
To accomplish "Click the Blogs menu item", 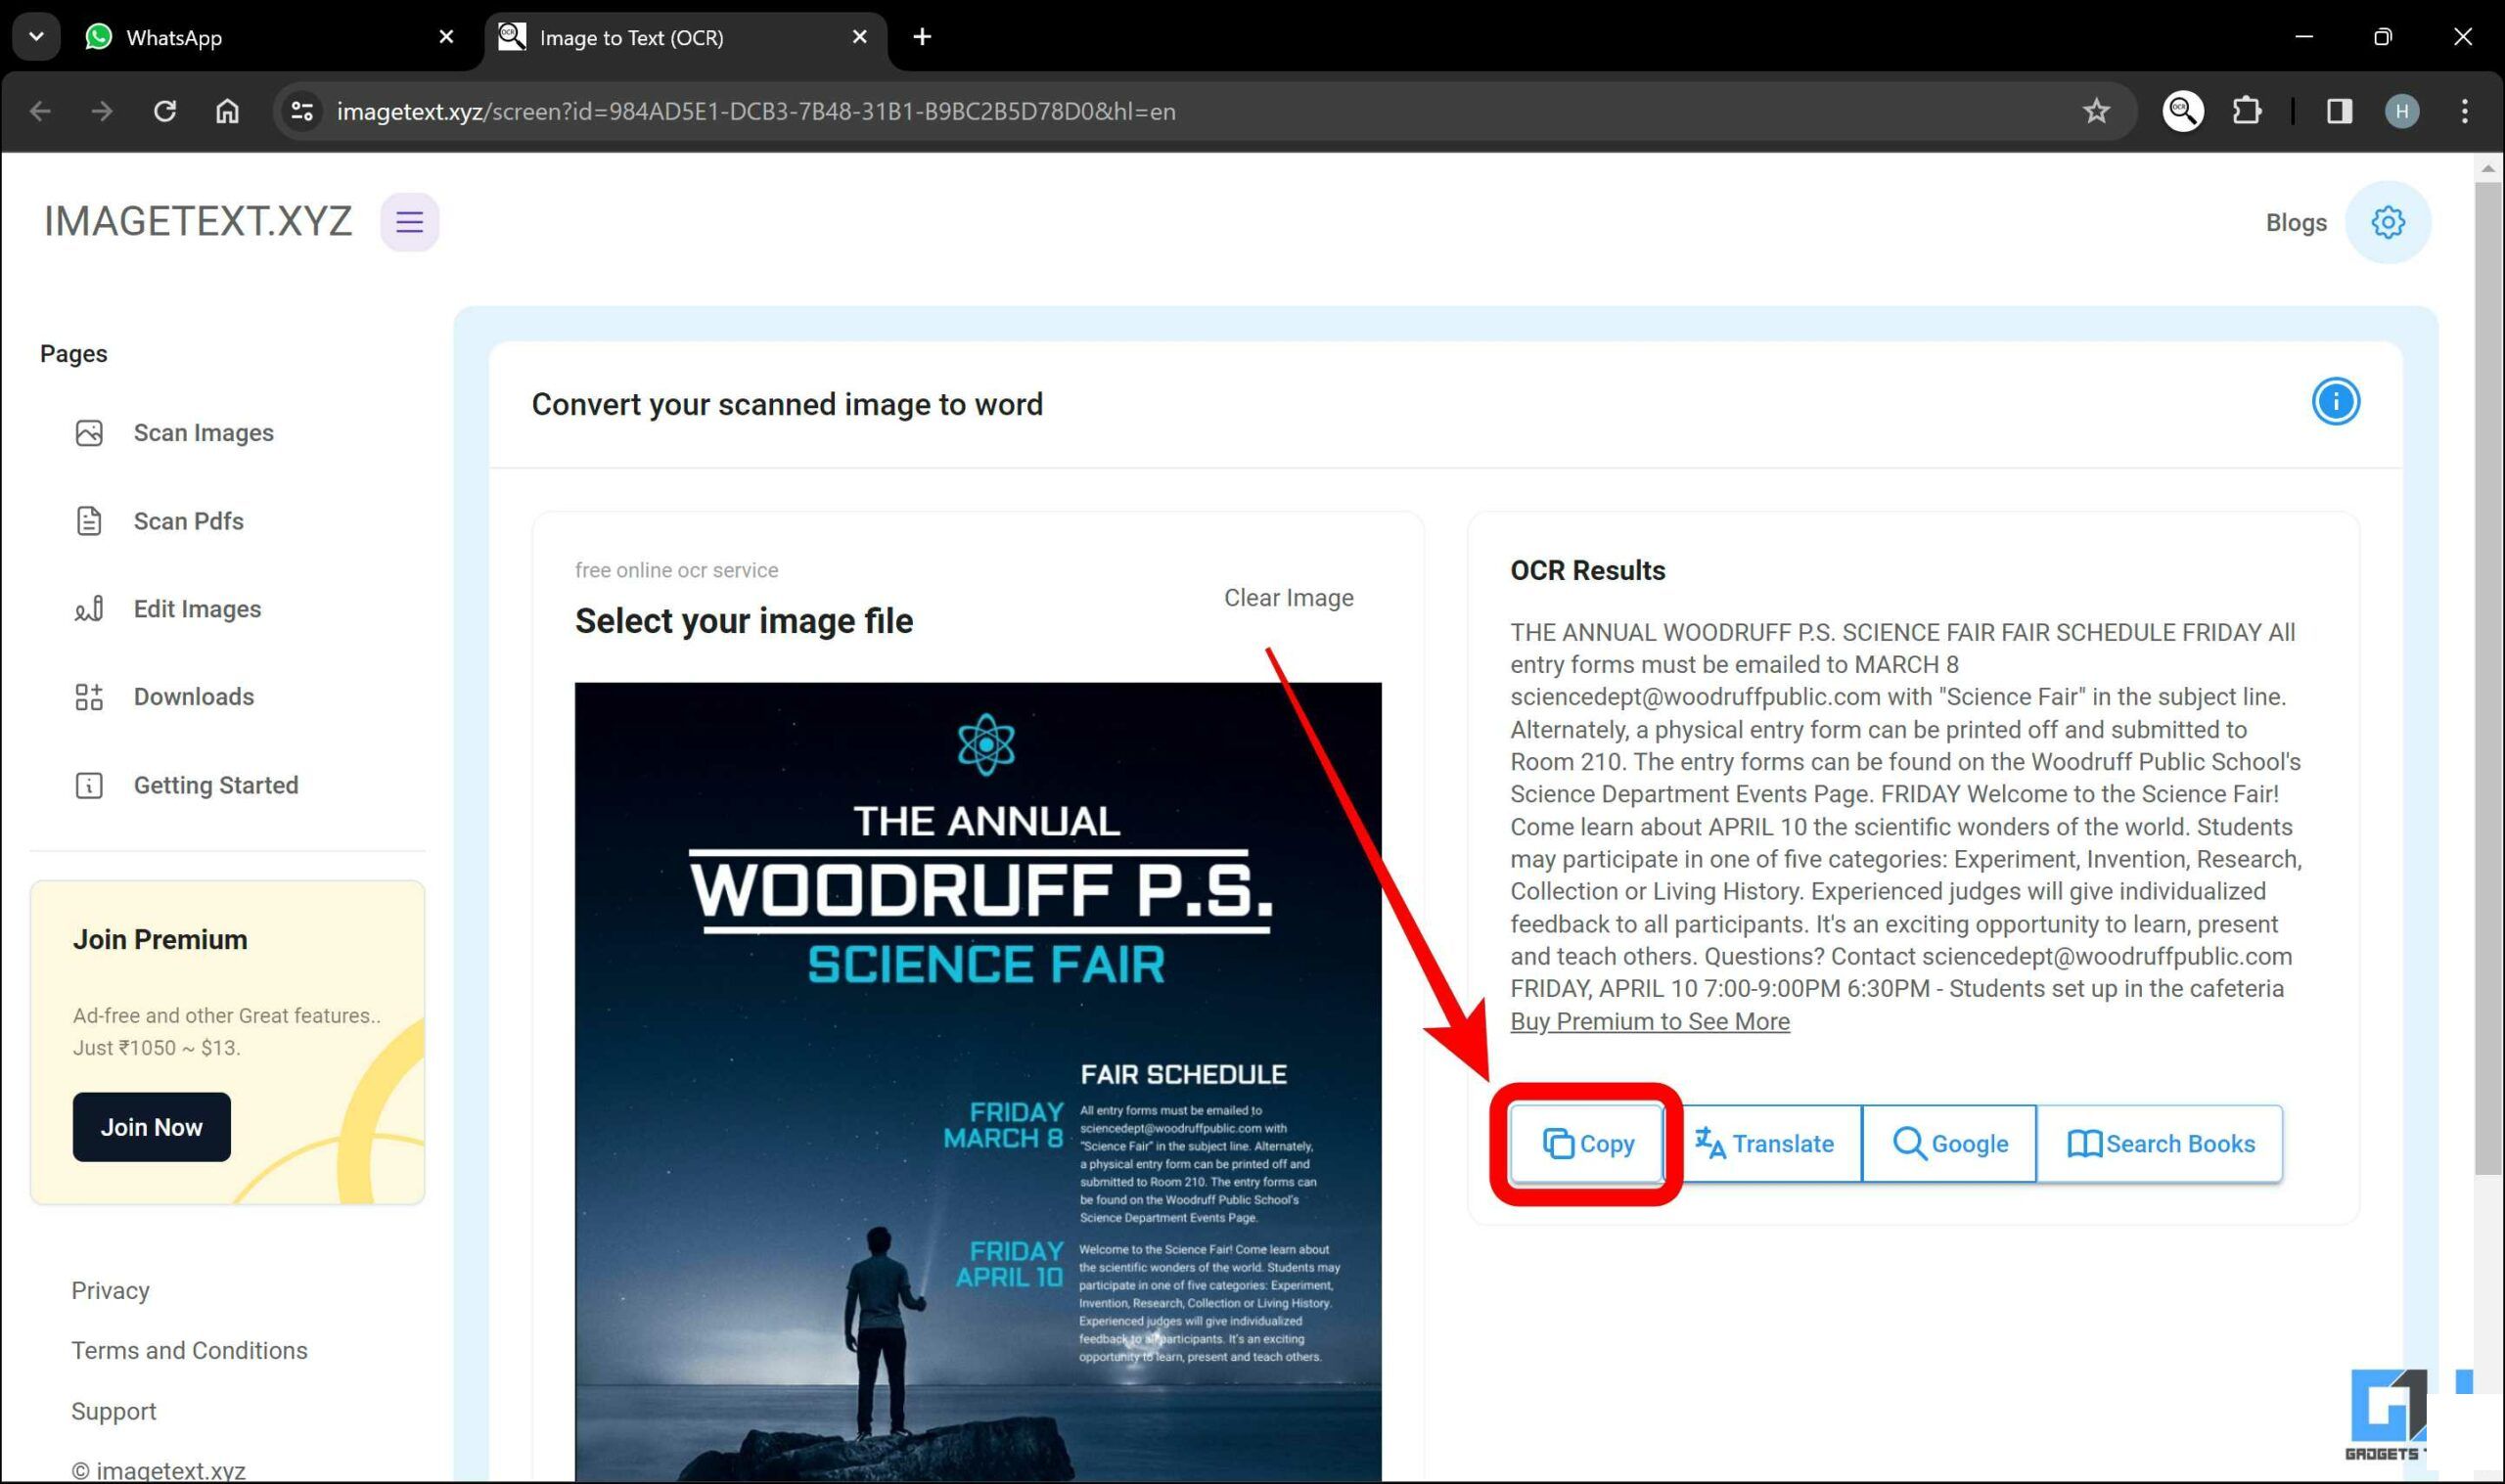I will click(x=2297, y=223).
